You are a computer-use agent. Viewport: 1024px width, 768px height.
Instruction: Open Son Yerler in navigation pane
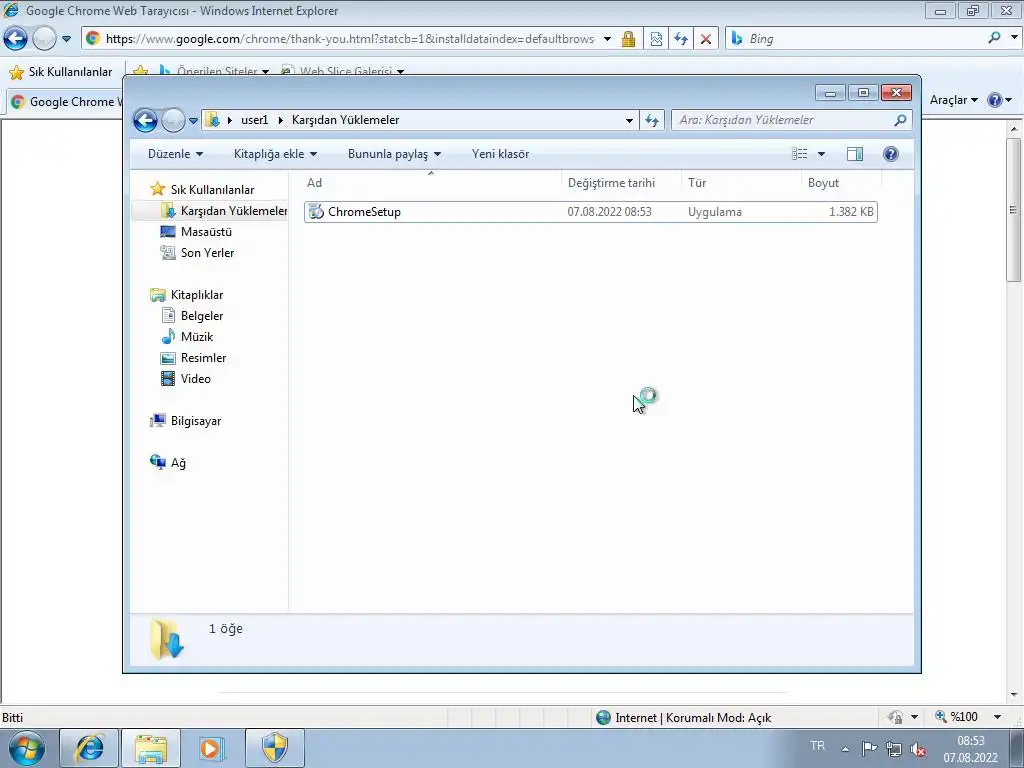[x=207, y=253]
